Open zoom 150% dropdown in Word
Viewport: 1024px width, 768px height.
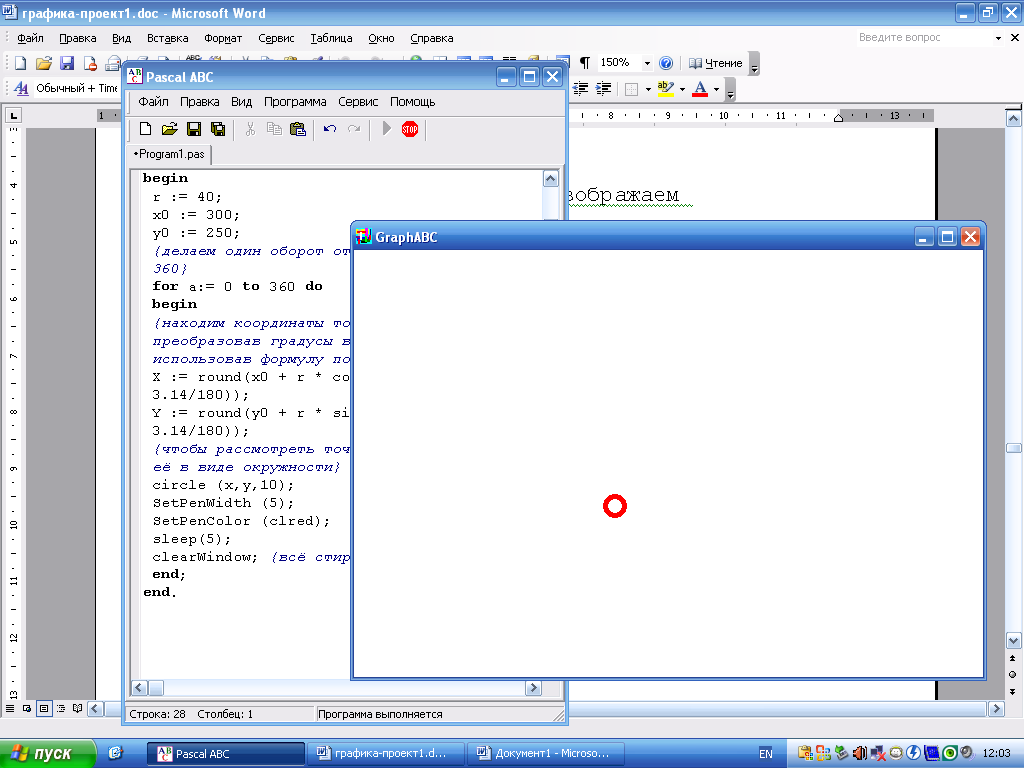pyautogui.click(x=647, y=63)
